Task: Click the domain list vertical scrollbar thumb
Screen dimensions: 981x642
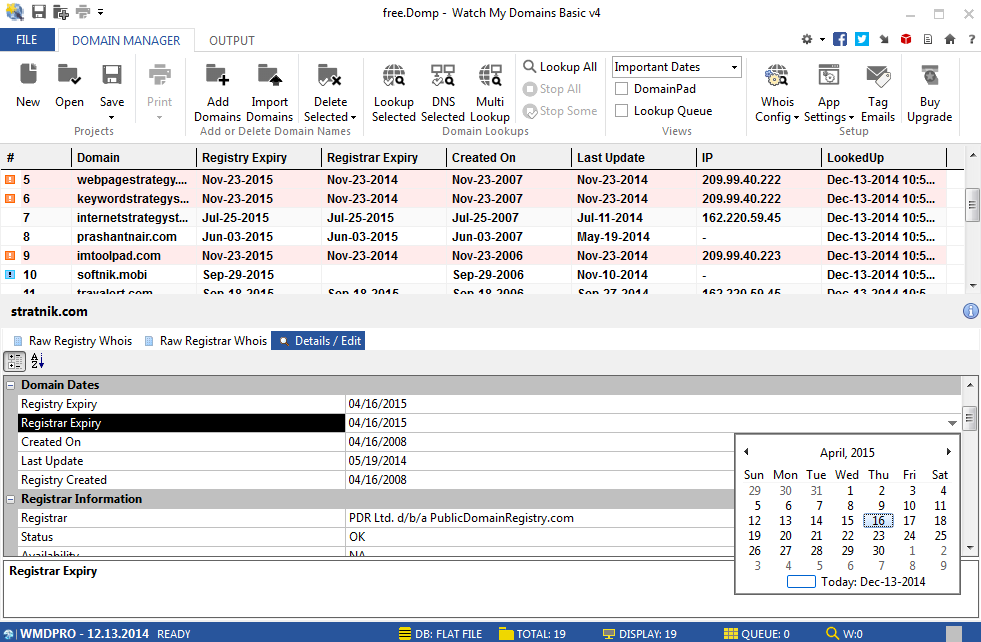Action: tap(972, 205)
